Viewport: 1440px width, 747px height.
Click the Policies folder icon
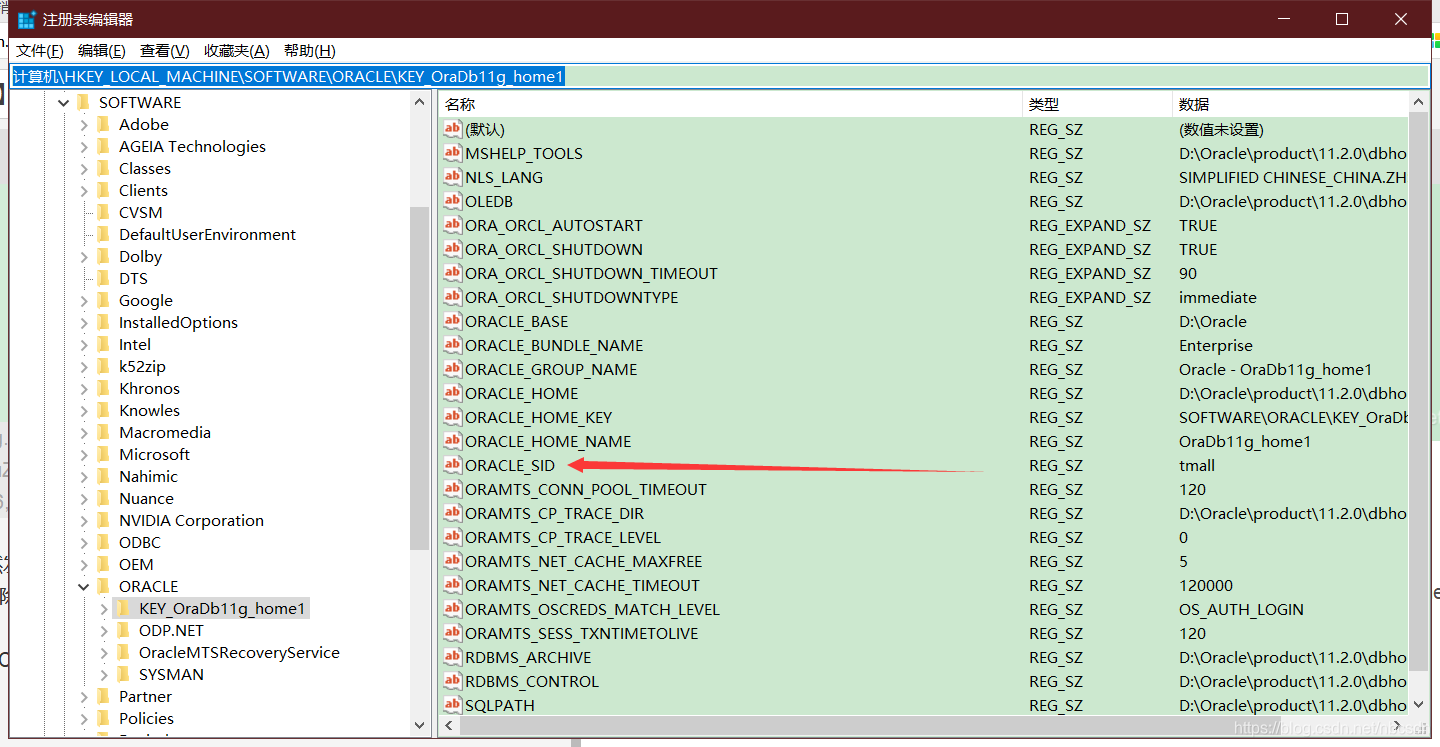coord(103,718)
